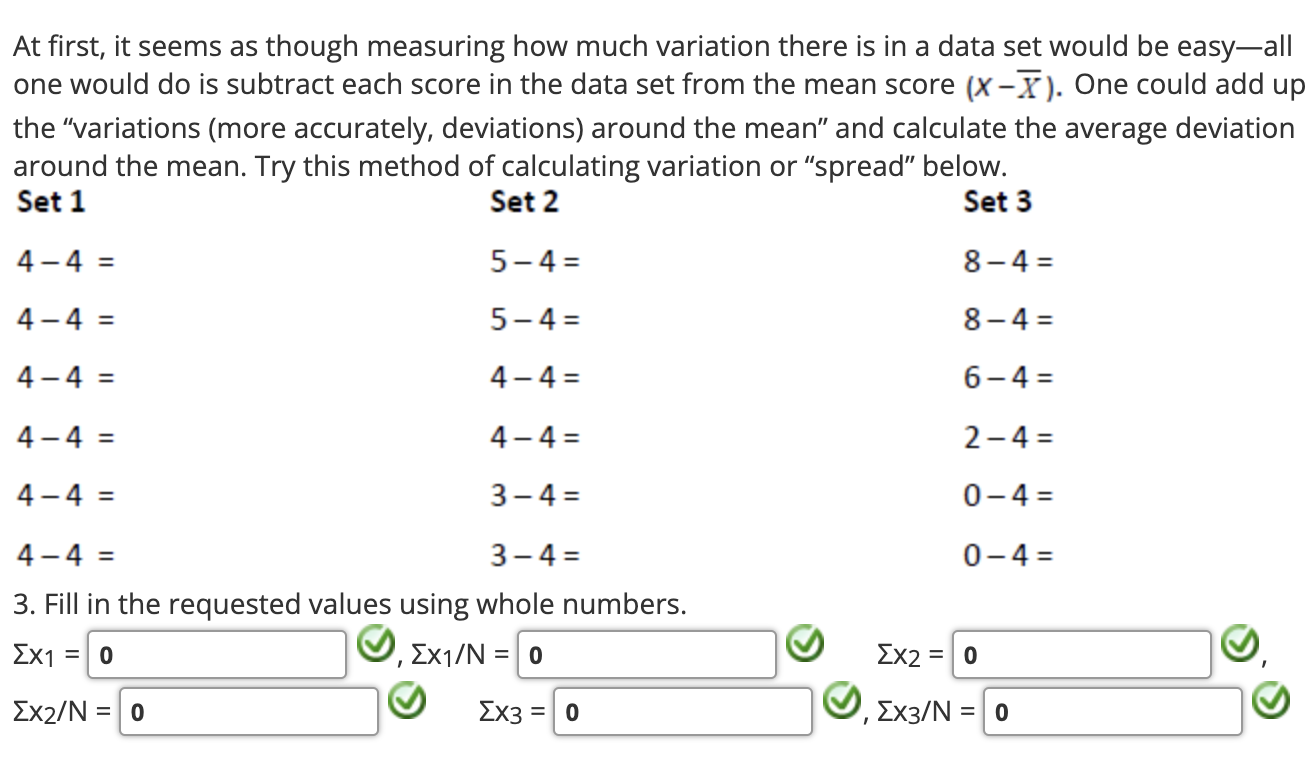Screen dimensions: 1312x760
Task: Focus the Σx3 answer input box
Action: click(x=683, y=712)
